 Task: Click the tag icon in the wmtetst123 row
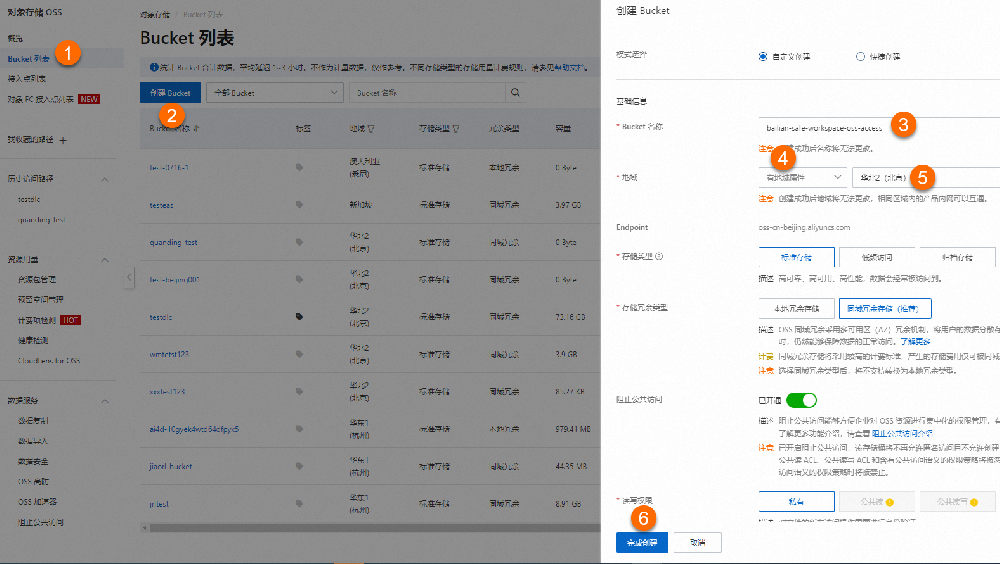pos(299,354)
